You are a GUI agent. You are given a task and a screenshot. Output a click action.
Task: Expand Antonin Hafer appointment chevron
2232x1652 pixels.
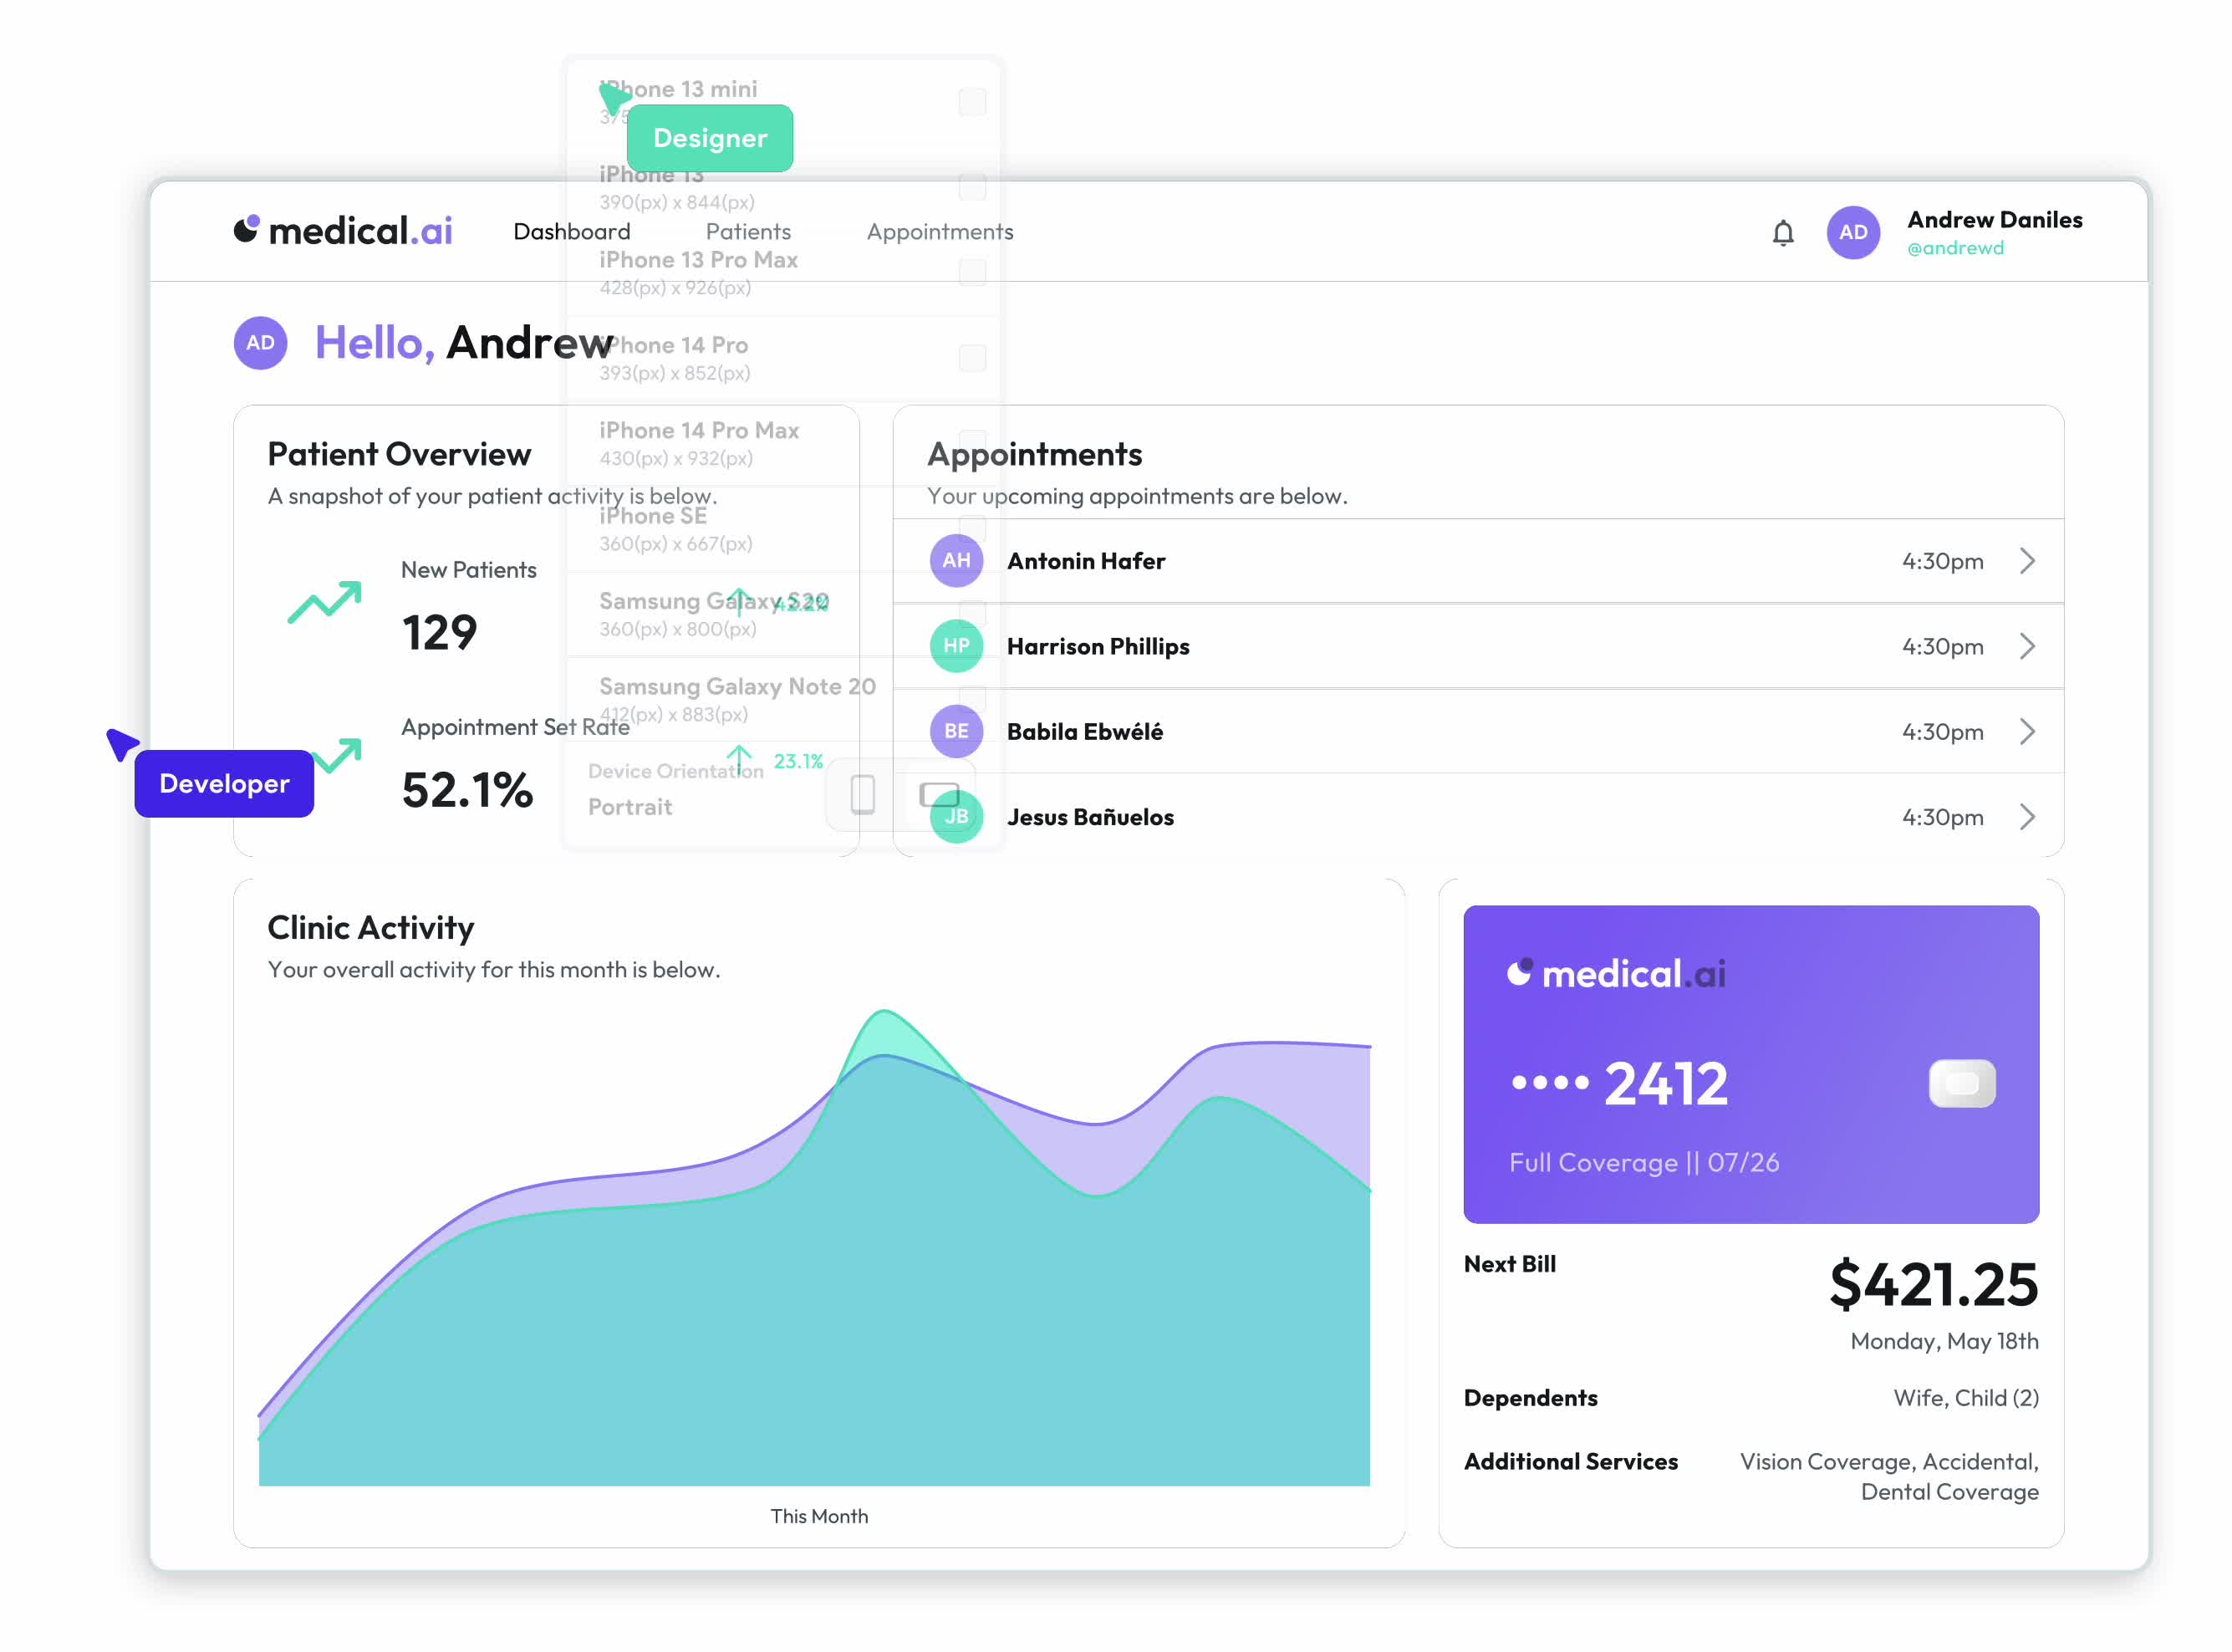(2026, 561)
